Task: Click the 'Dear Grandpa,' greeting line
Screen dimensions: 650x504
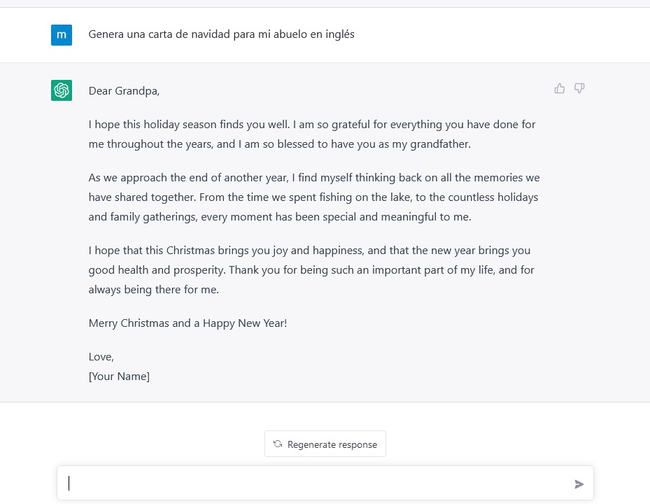Action: [x=124, y=91]
